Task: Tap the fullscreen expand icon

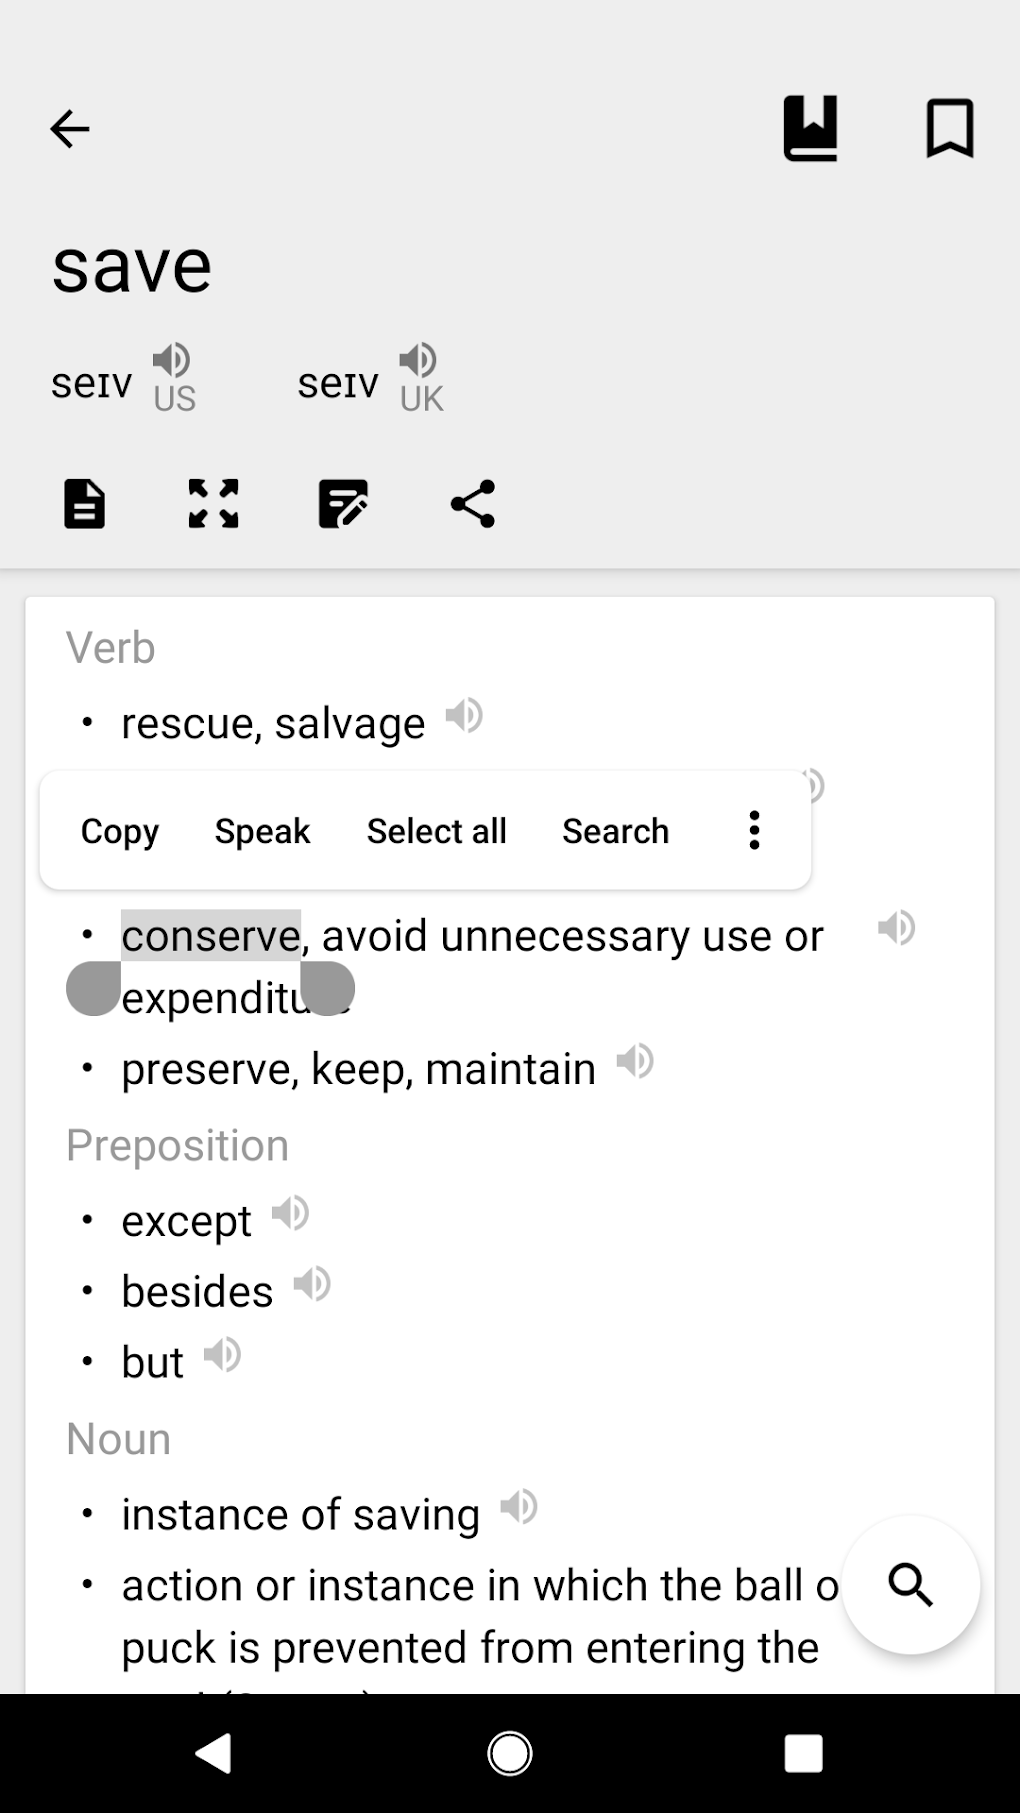Action: point(214,503)
